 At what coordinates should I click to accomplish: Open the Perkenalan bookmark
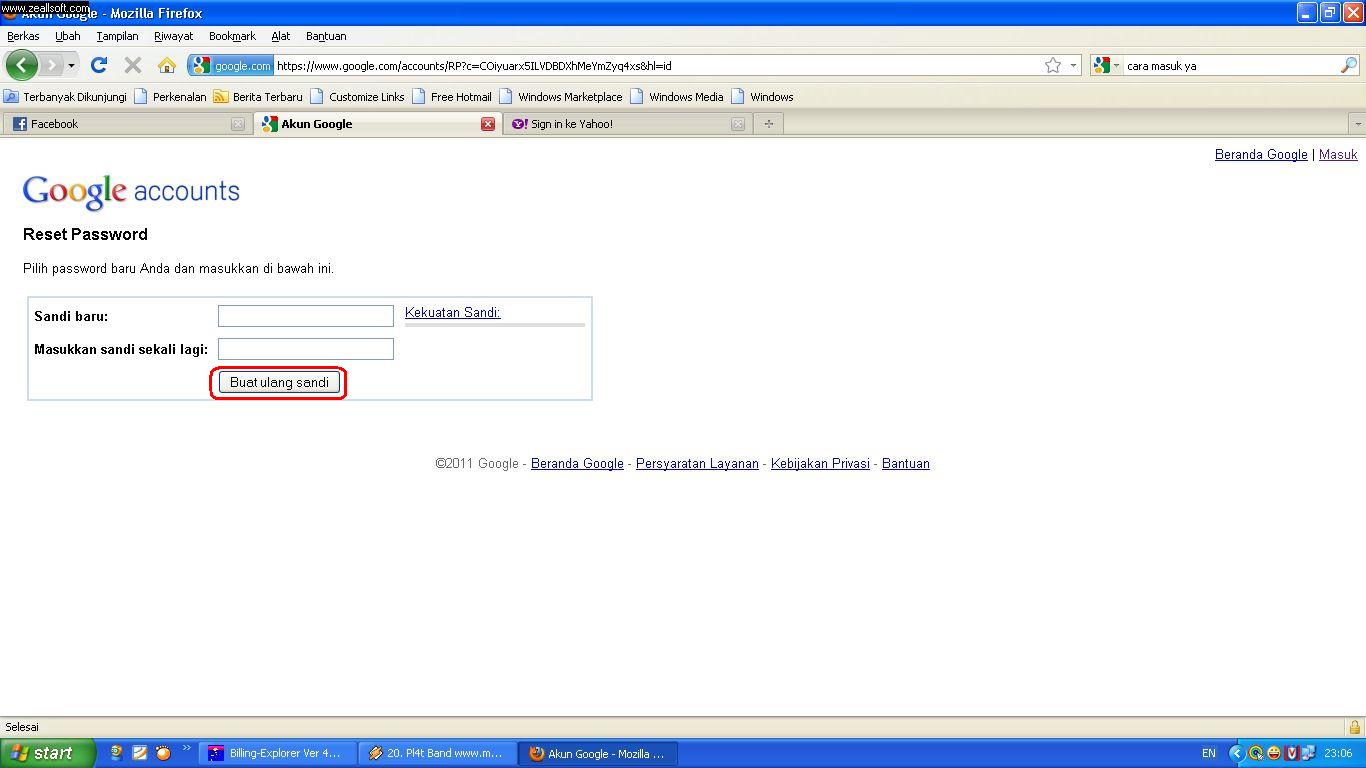pyautogui.click(x=170, y=97)
